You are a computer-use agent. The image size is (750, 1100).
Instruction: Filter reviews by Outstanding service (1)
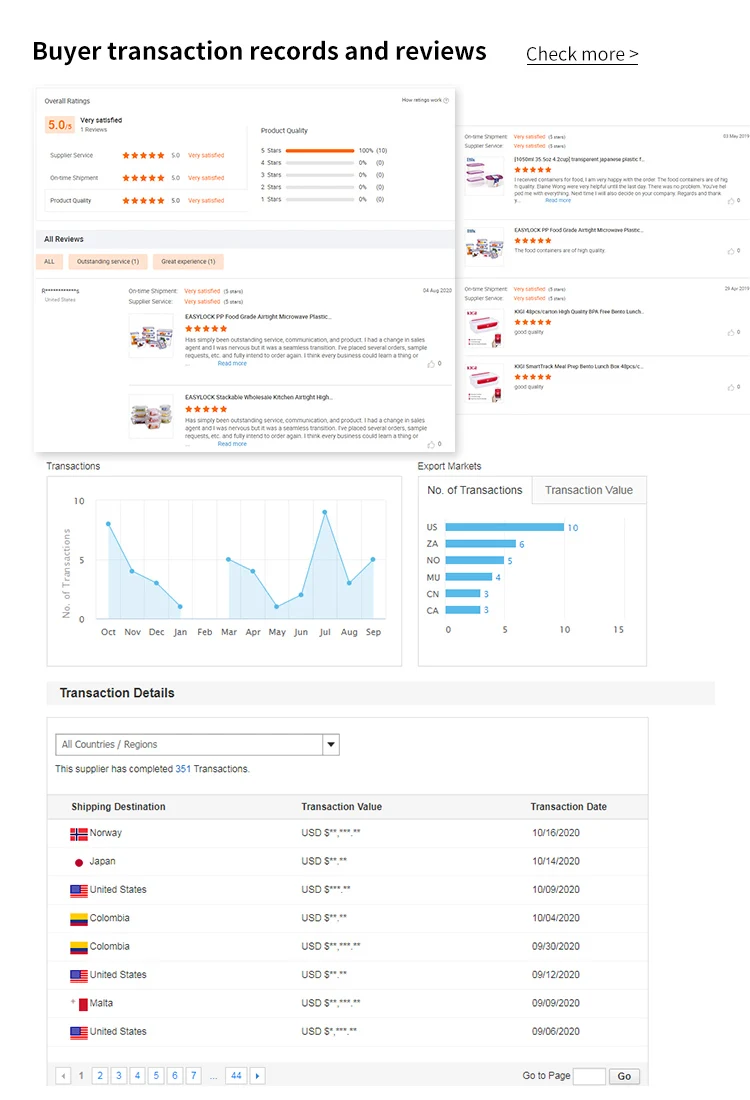point(107,262)
